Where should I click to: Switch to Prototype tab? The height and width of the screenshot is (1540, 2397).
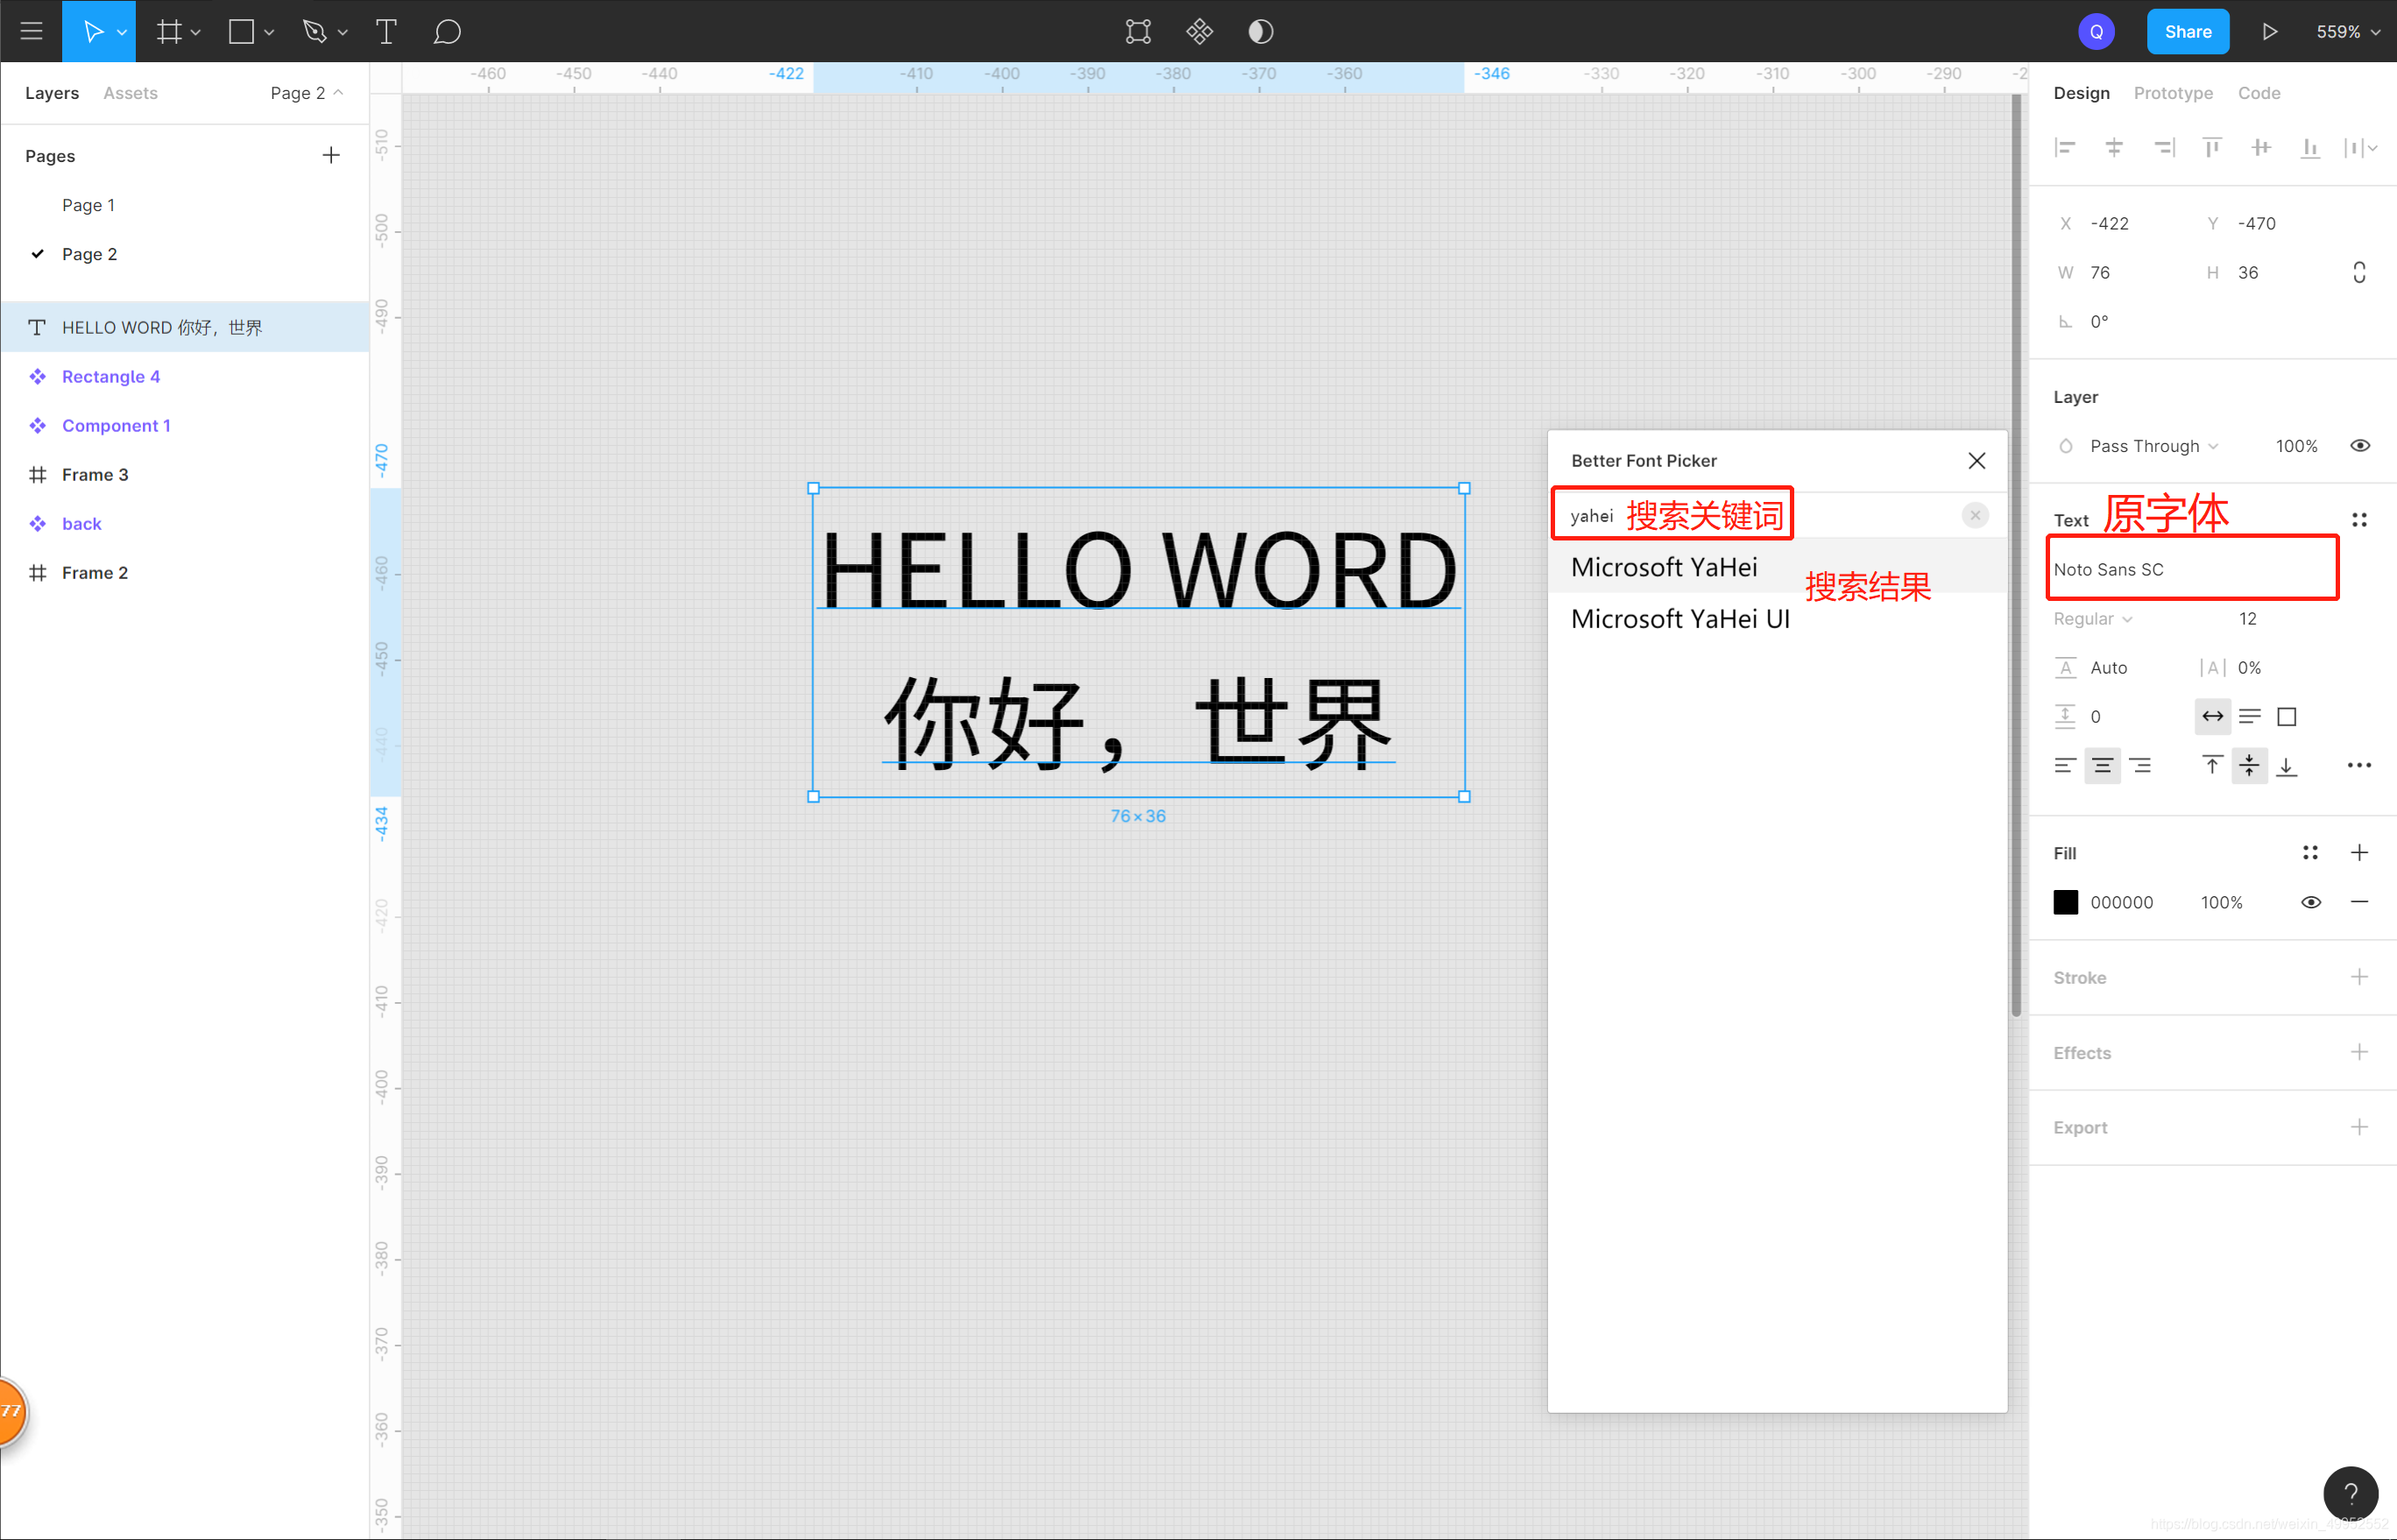click(x=2174, y=93)
